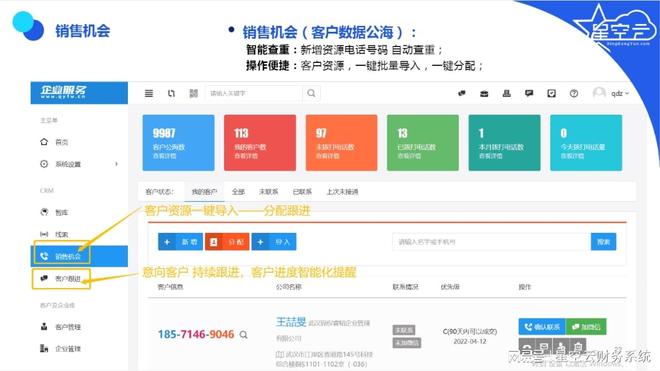660x371 pixels.
Task: Toggle the hamburger menu in the top bar
Action: point(149,93)
